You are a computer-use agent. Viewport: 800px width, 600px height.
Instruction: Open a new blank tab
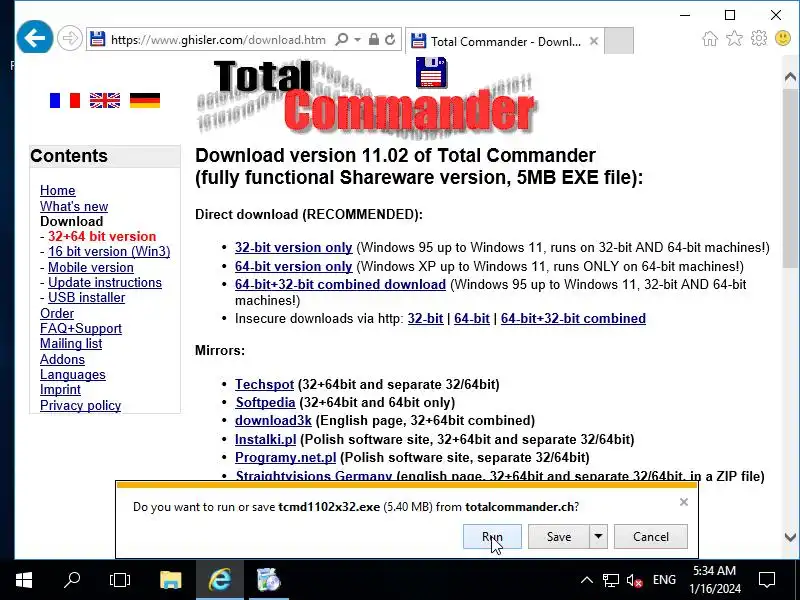619,41
